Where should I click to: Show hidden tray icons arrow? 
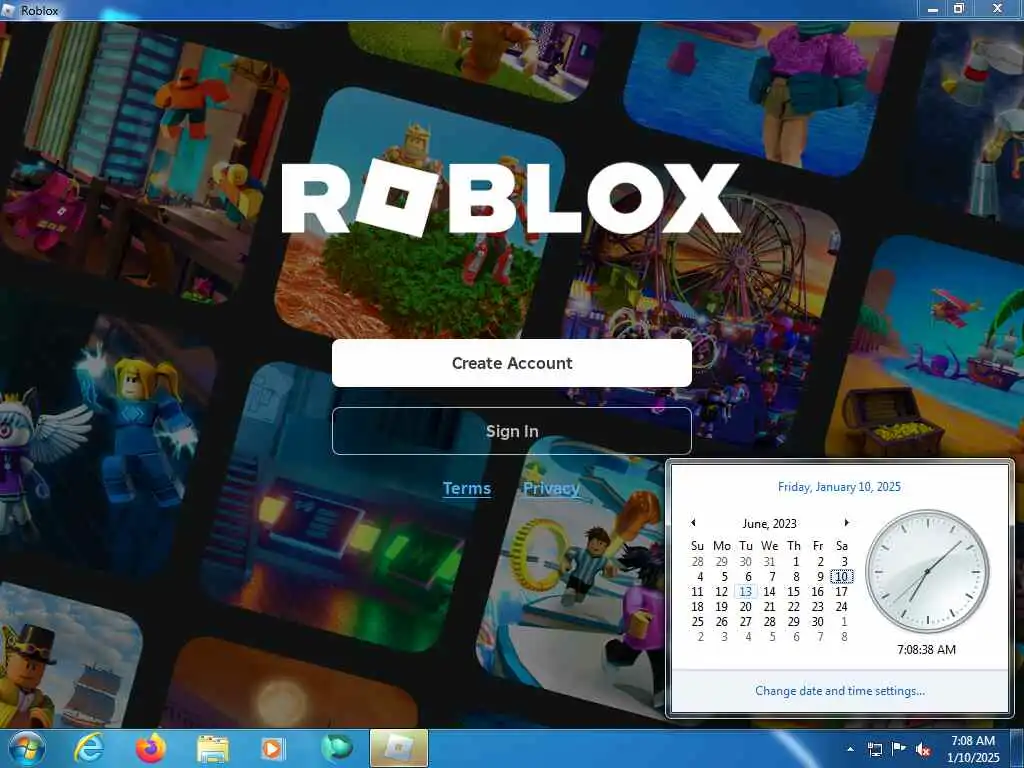pyautogui.click(x=850, y=749)
